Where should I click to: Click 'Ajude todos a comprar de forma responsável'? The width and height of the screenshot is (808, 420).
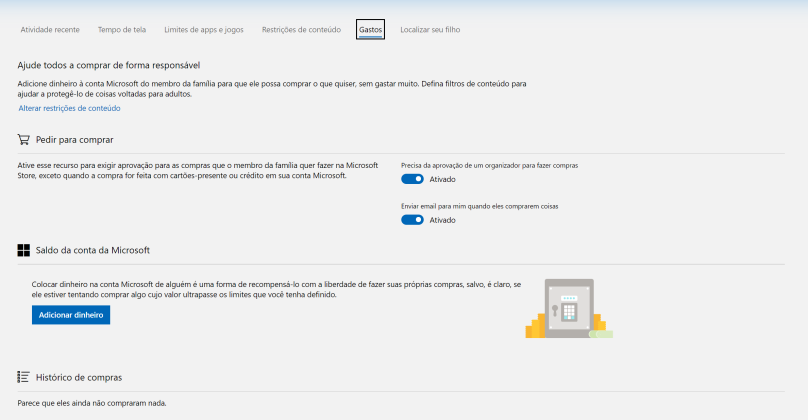pos(109,65)
